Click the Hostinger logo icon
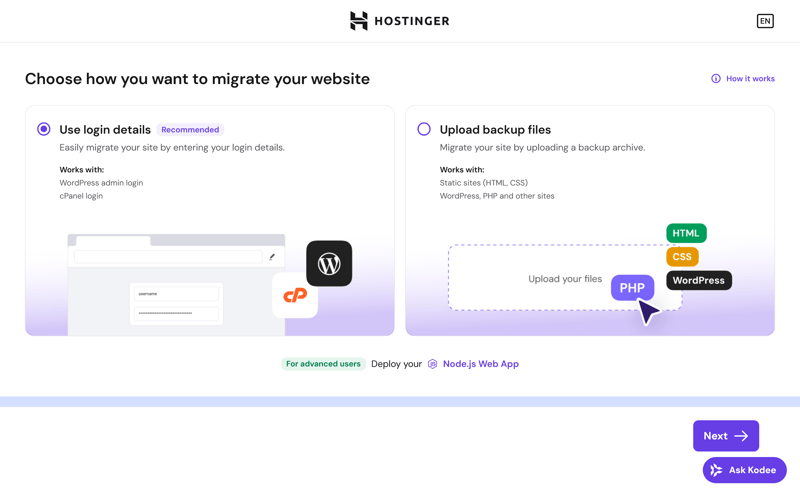This screenshot has width=800, height=491. (x=358, y=21)
